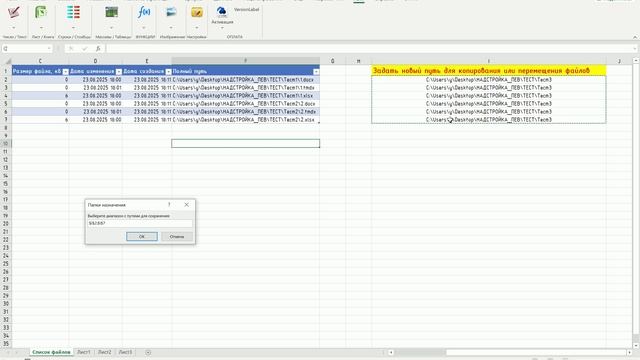Open the Число / Текст ribbon tool icon
640x360 pixels.
point(13,13)
